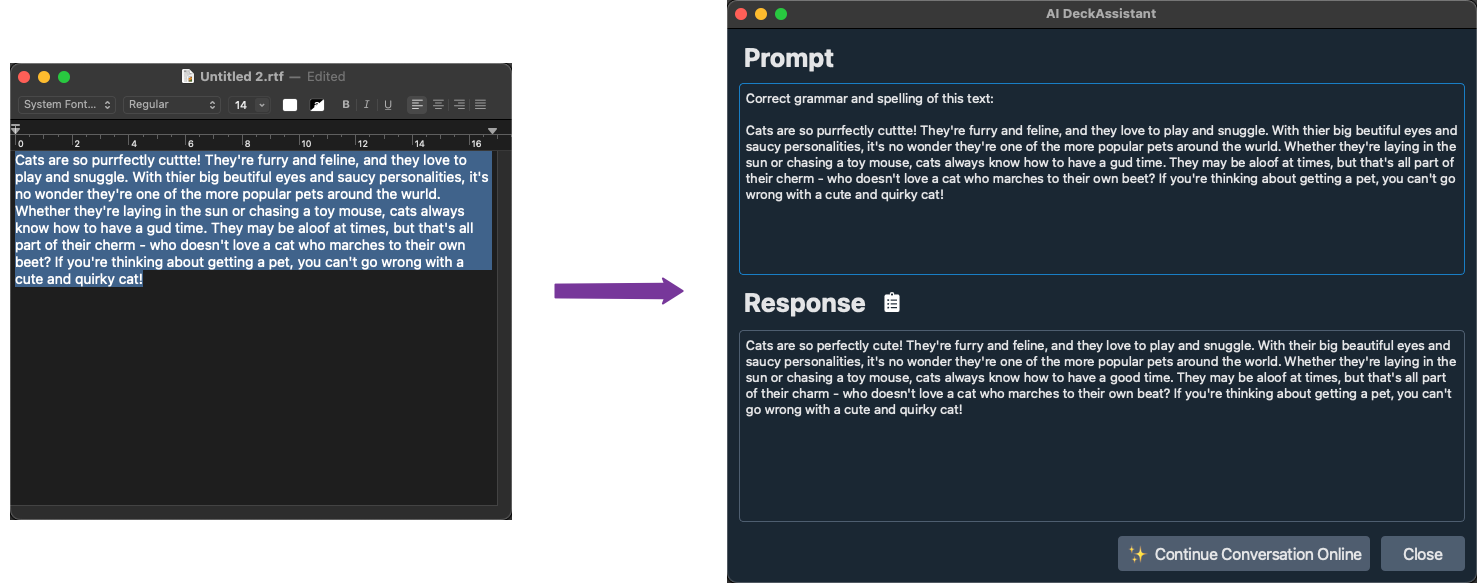Click Continue Conversation Online button

pos(1244,554)
